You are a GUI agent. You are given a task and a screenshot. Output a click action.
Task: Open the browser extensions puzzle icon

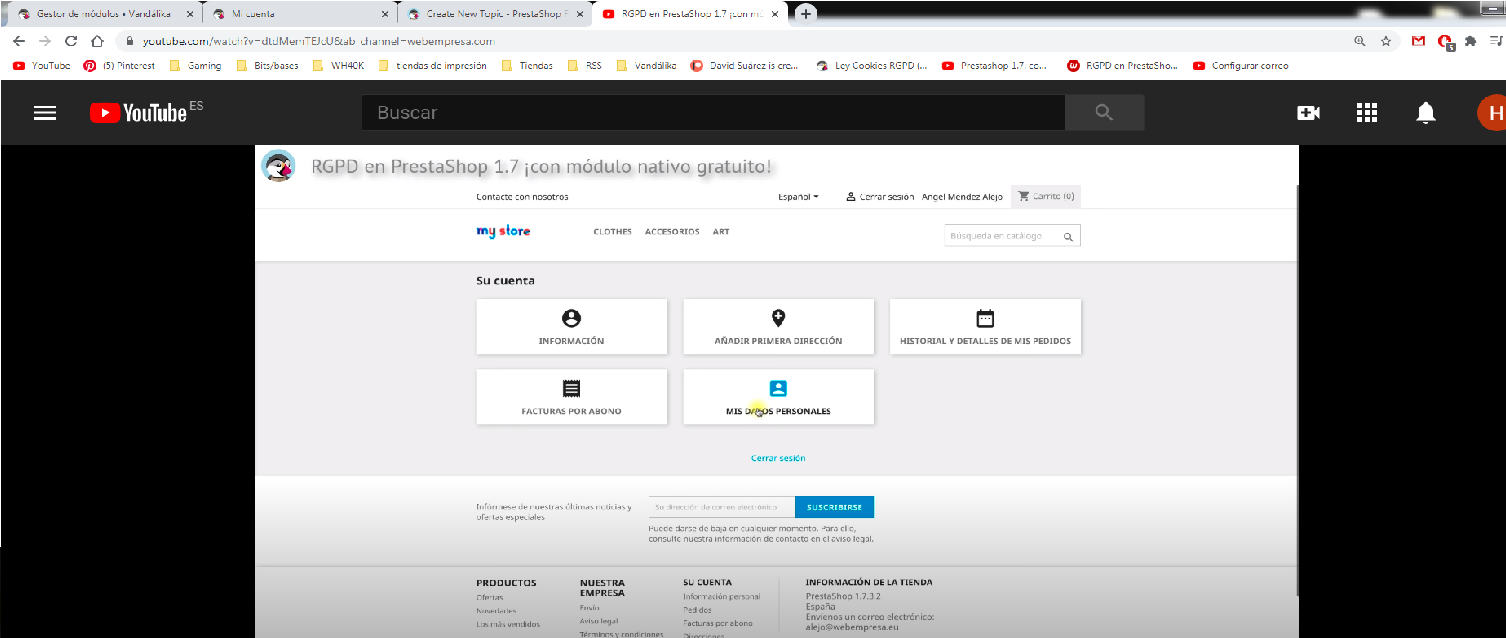tap(1470, 41)
